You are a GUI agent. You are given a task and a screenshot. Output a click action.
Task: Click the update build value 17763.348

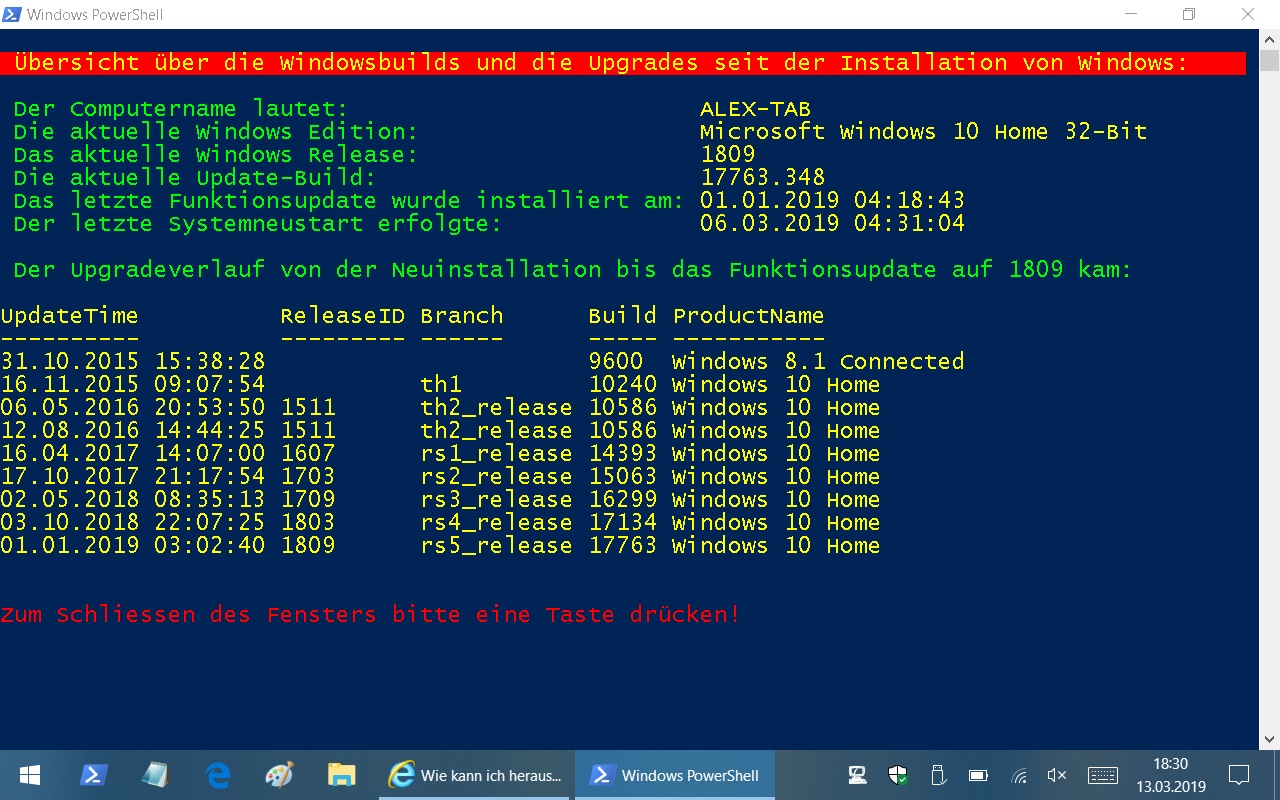click(762, 177)
